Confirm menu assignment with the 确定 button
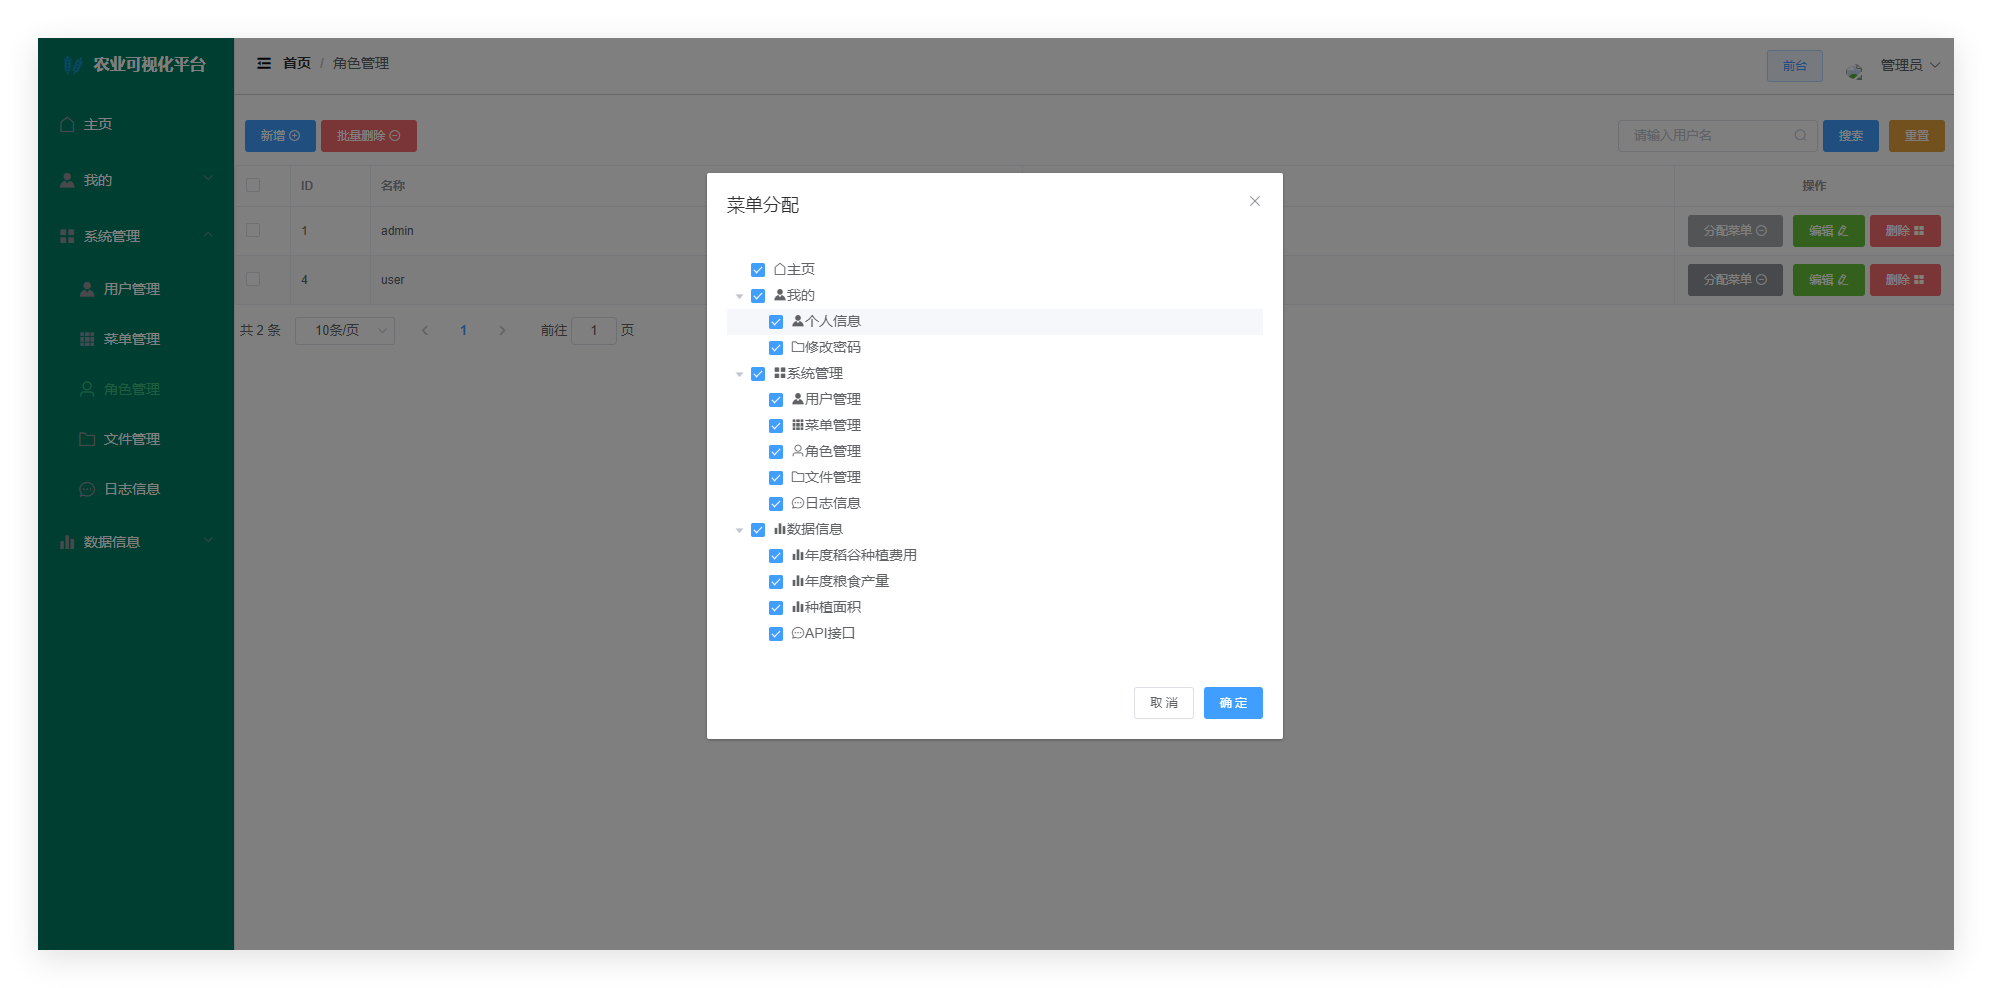This screenshot has height=988, width=1992. (1232, 703)
